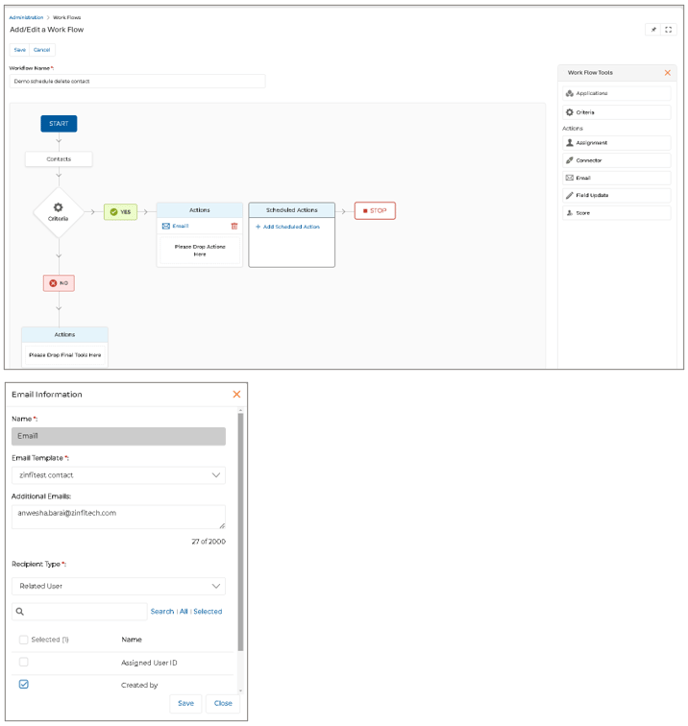Viewport: 688px width, 726px height.
Task: Click the Criteria gear icon in flow diamond
Action: click(x=58, y=207)
